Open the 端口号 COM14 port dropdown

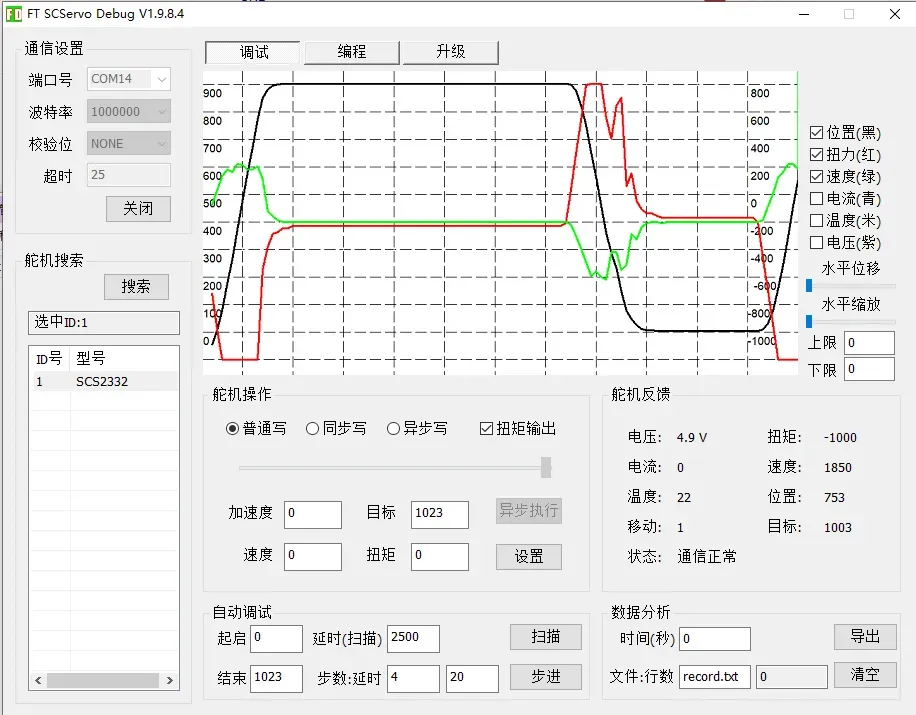129,79
